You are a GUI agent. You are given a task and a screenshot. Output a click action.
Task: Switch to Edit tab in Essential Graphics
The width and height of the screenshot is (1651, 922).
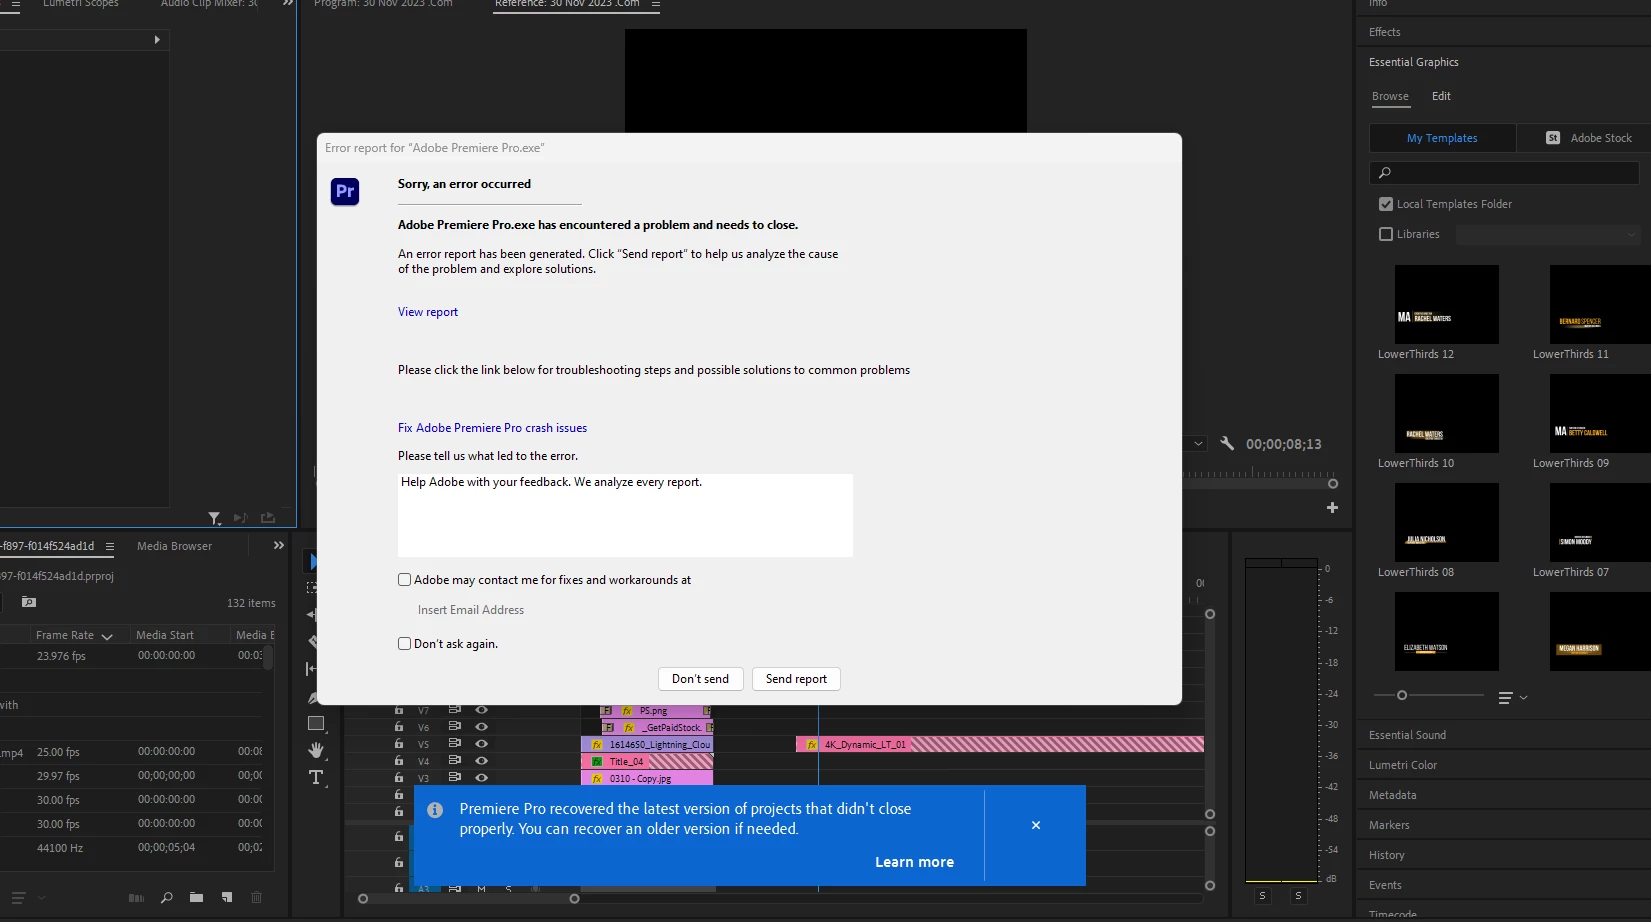tap(1441, 96)
